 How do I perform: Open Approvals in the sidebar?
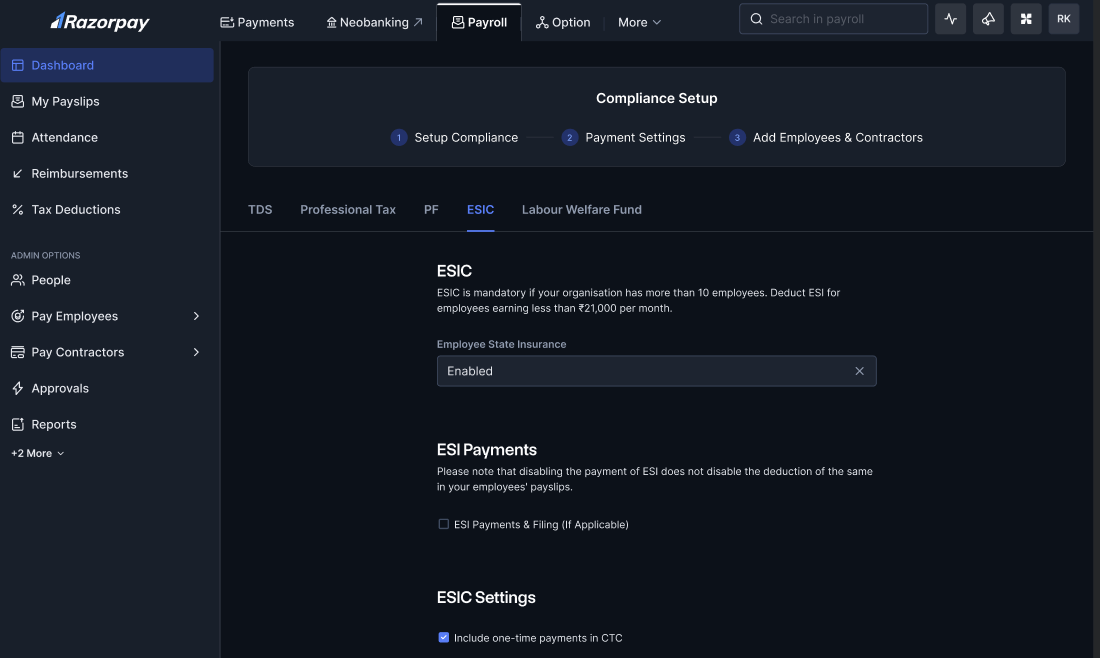click(x=60, y=388)
